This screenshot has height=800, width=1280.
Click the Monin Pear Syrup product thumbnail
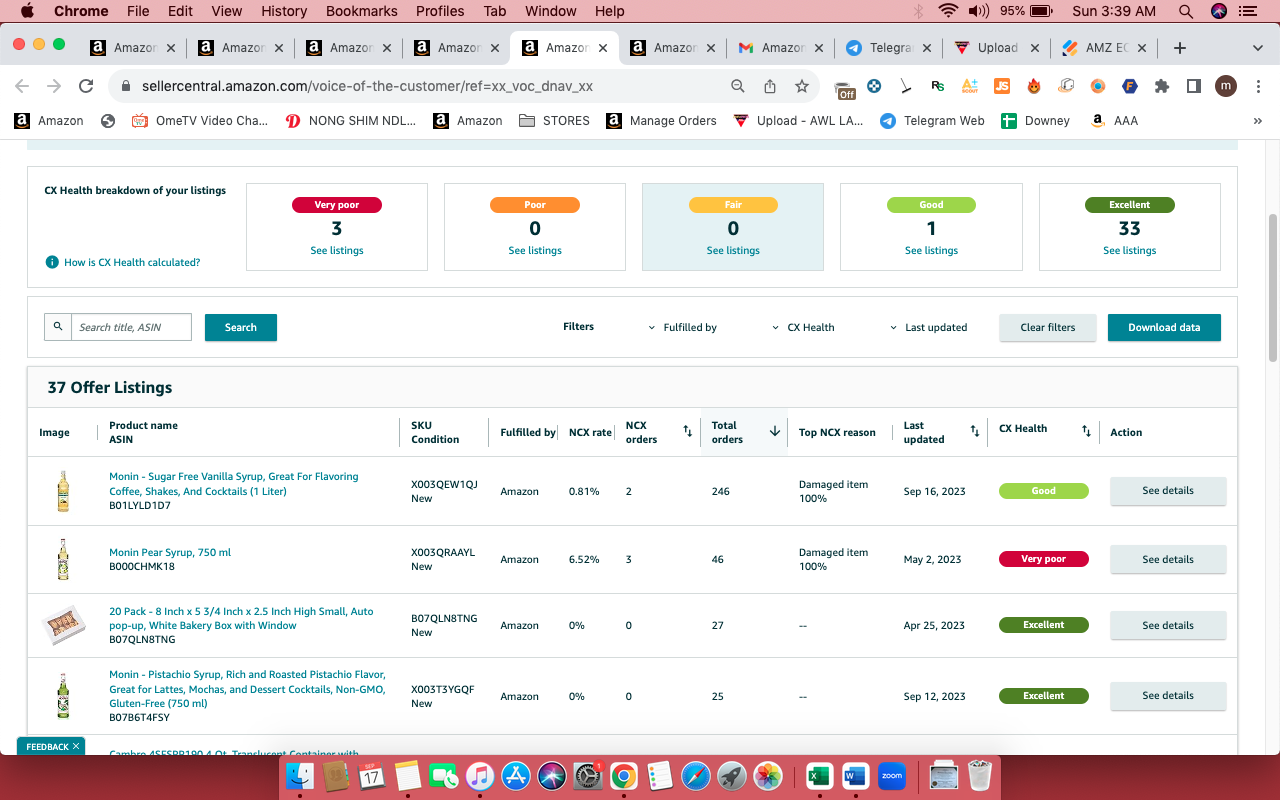point(63,559)
